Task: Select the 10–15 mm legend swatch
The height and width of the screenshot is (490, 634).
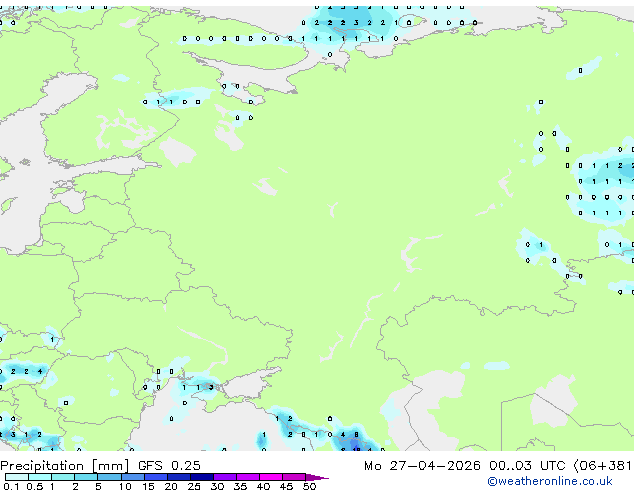Action: tap(132, 477)
